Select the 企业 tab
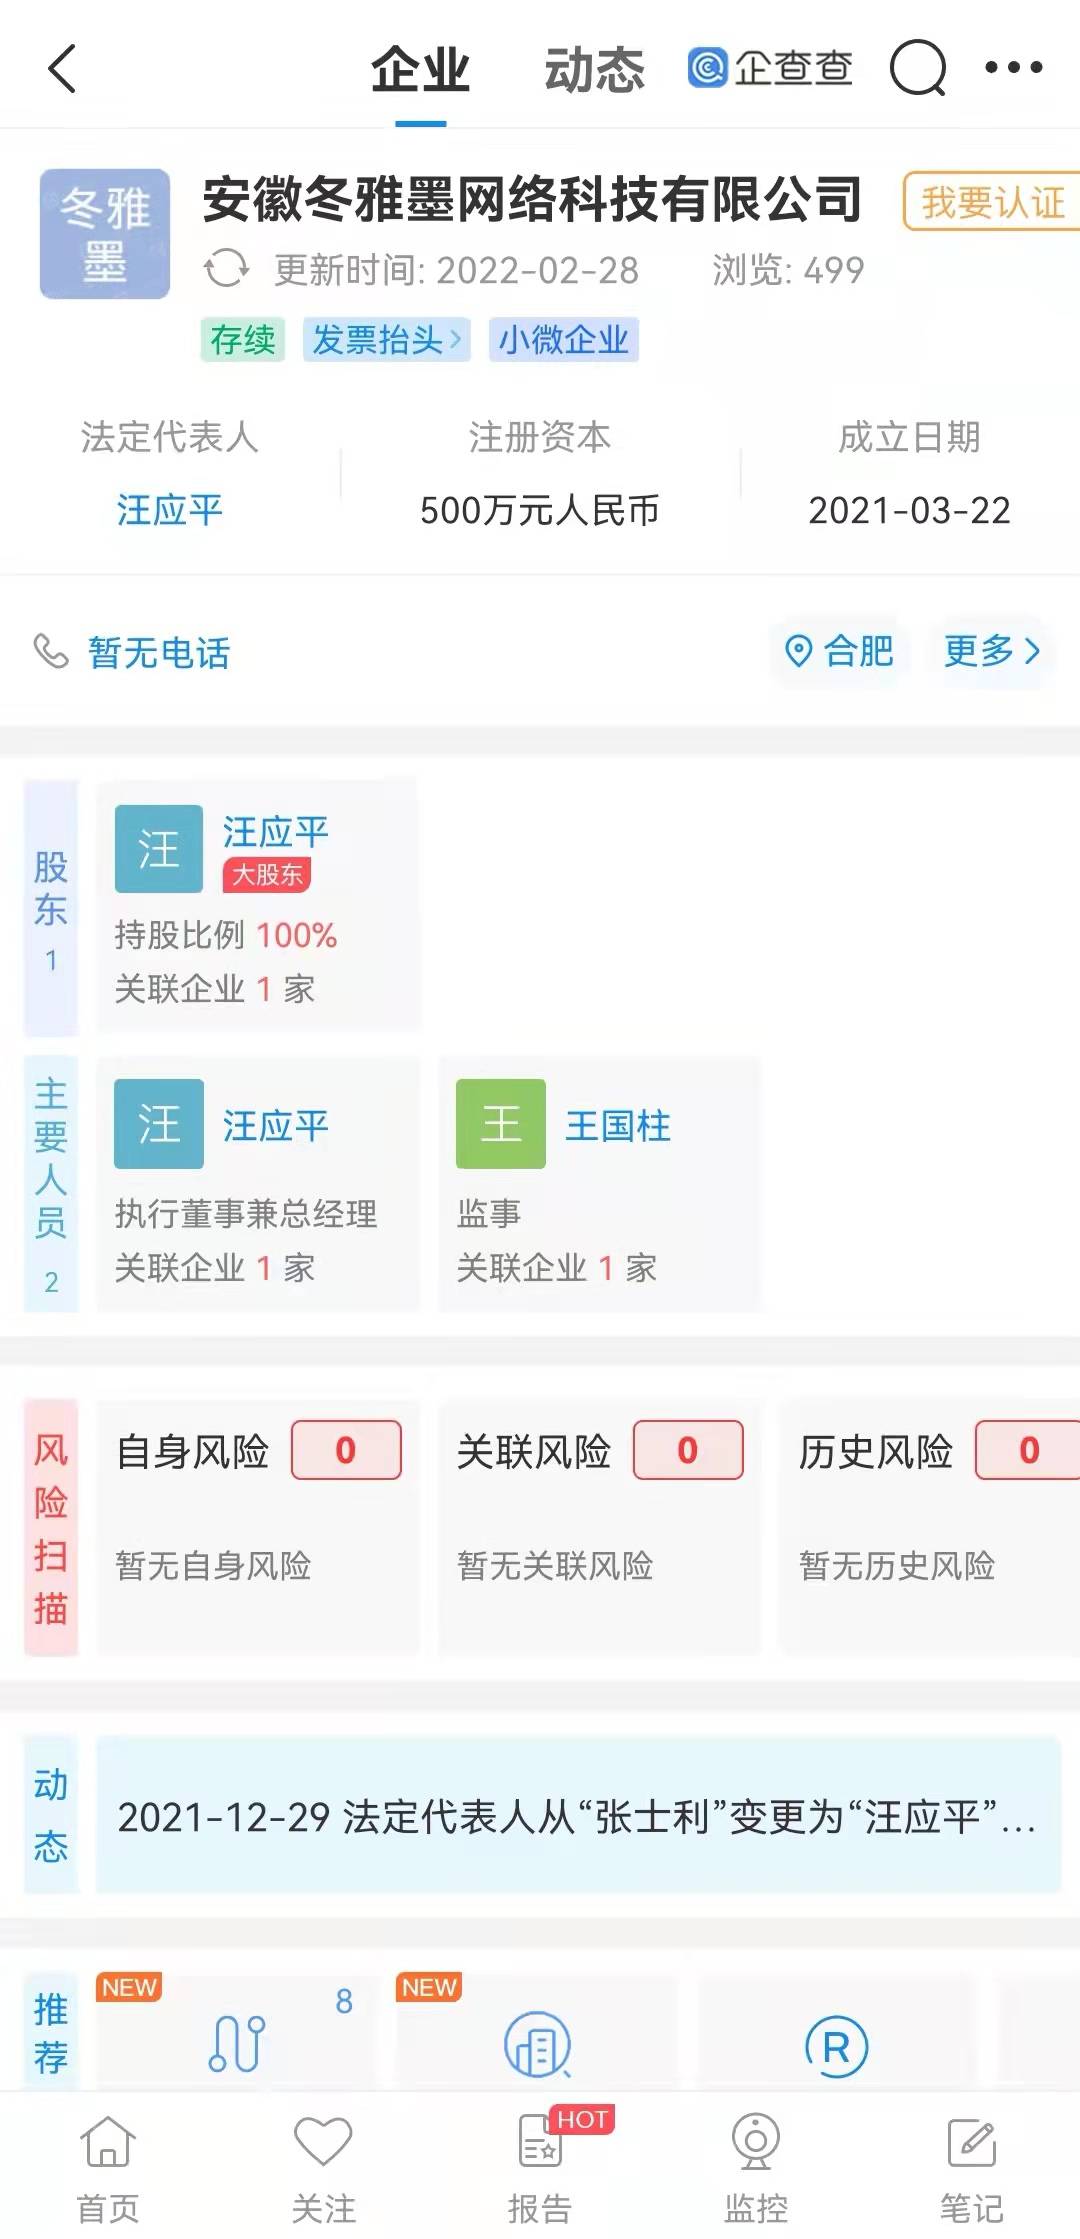The width and height of the screenshot is (1080, 2239). 420,71
